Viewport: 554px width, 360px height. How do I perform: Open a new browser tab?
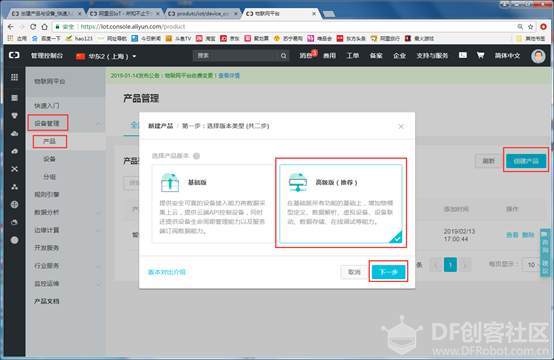point(329,14)
